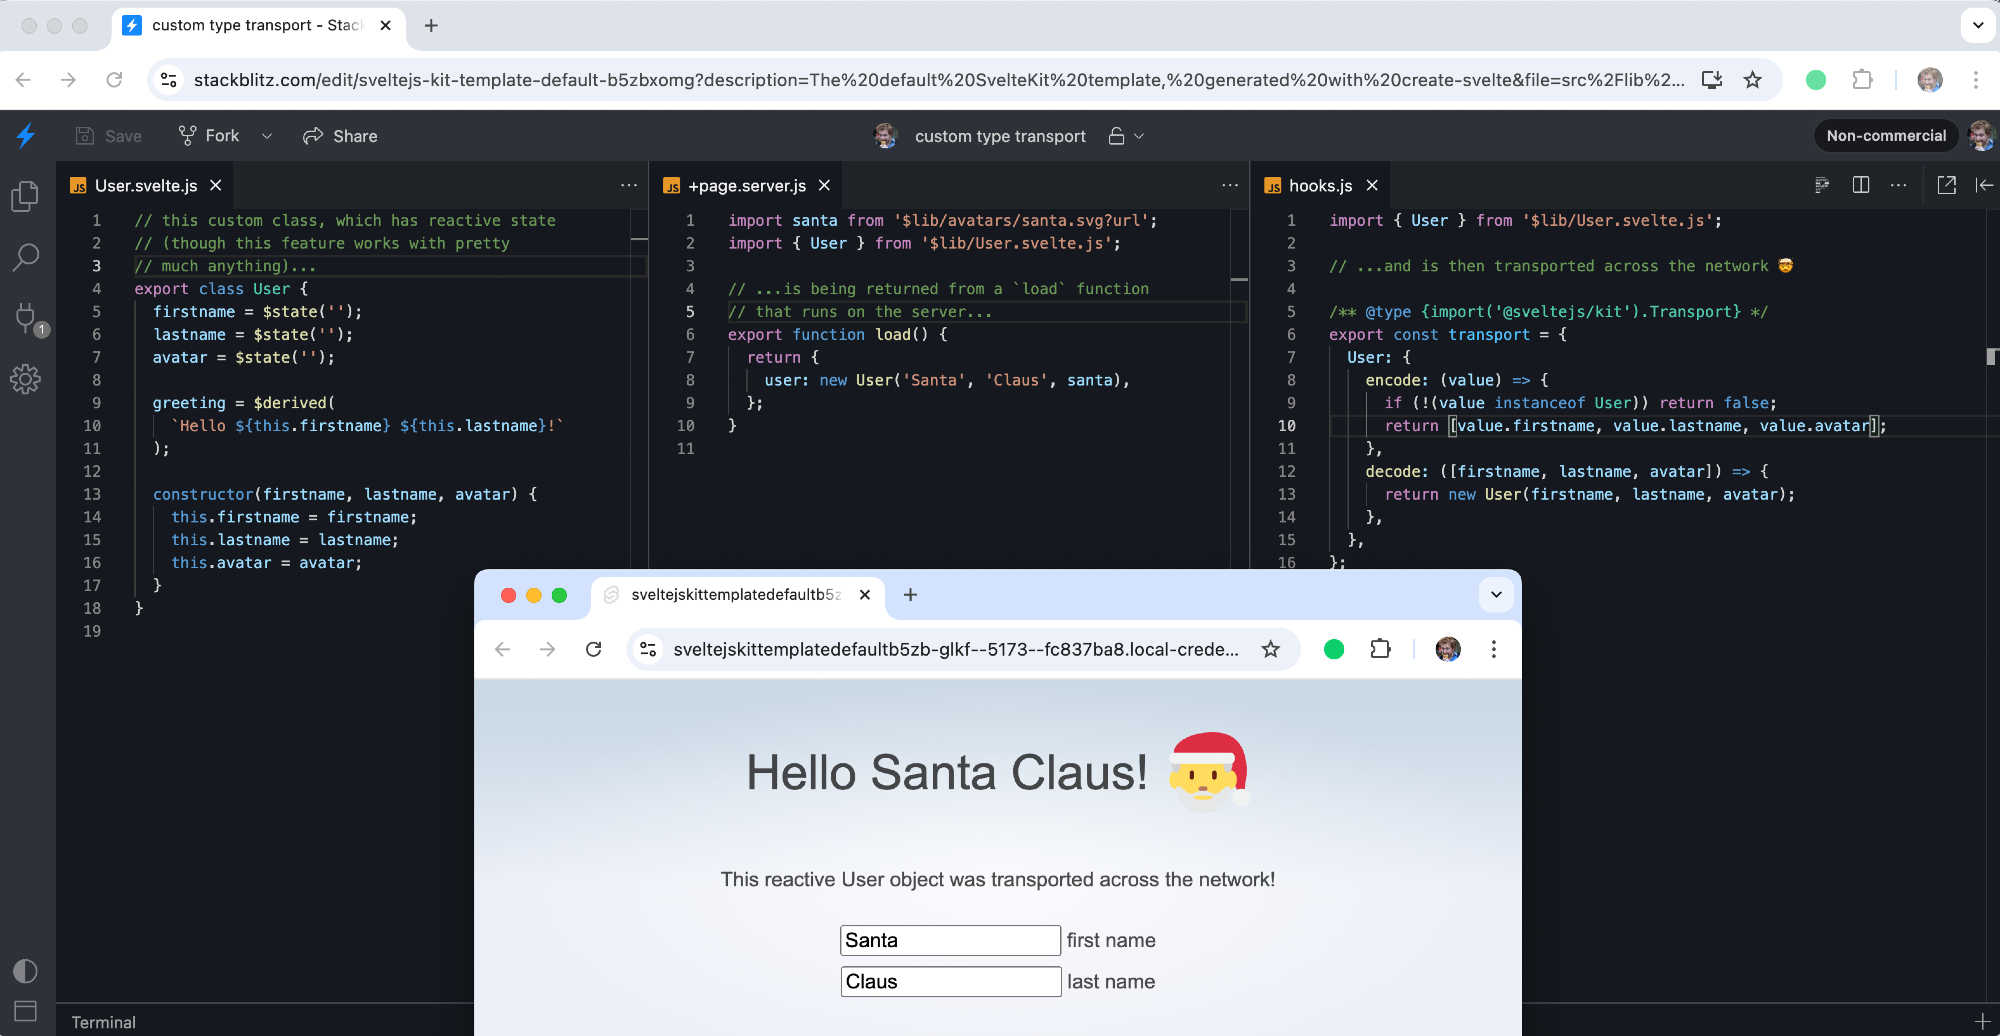2000x1036 pixels.
Task: Open preview in new window icon
Action: tap(1946, 185)
